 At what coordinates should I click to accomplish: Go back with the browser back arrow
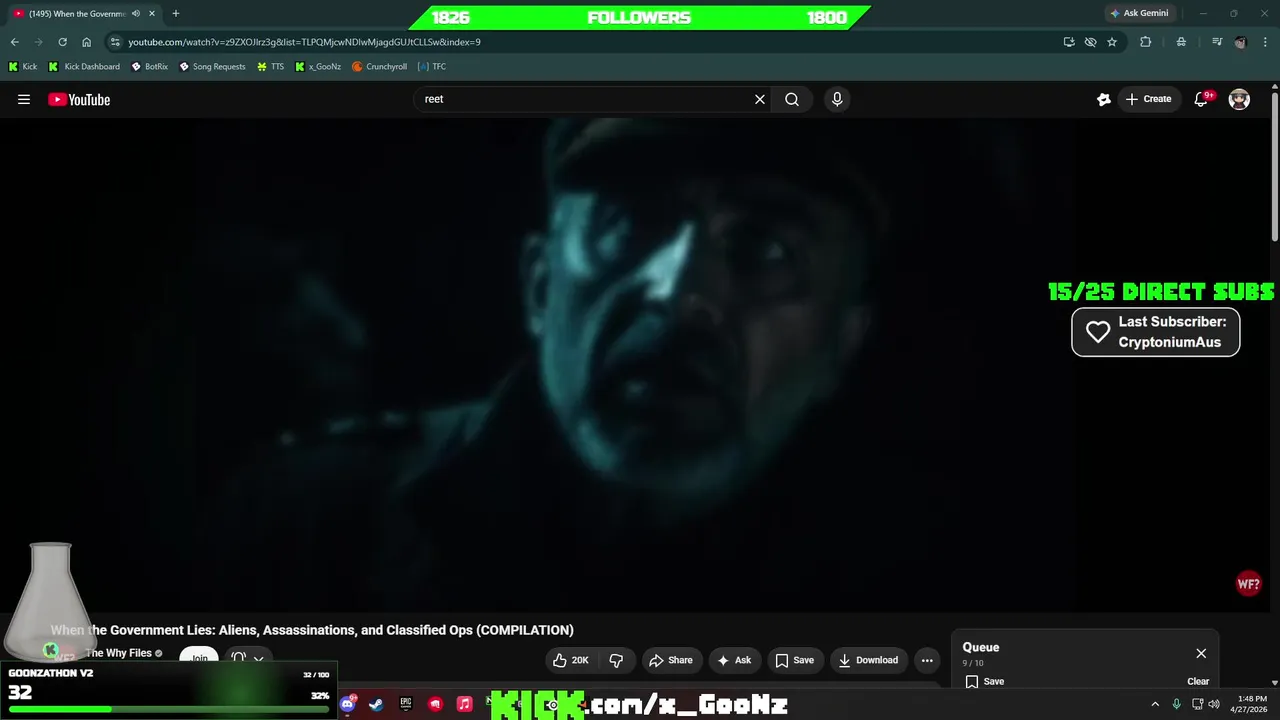(14, 42)
